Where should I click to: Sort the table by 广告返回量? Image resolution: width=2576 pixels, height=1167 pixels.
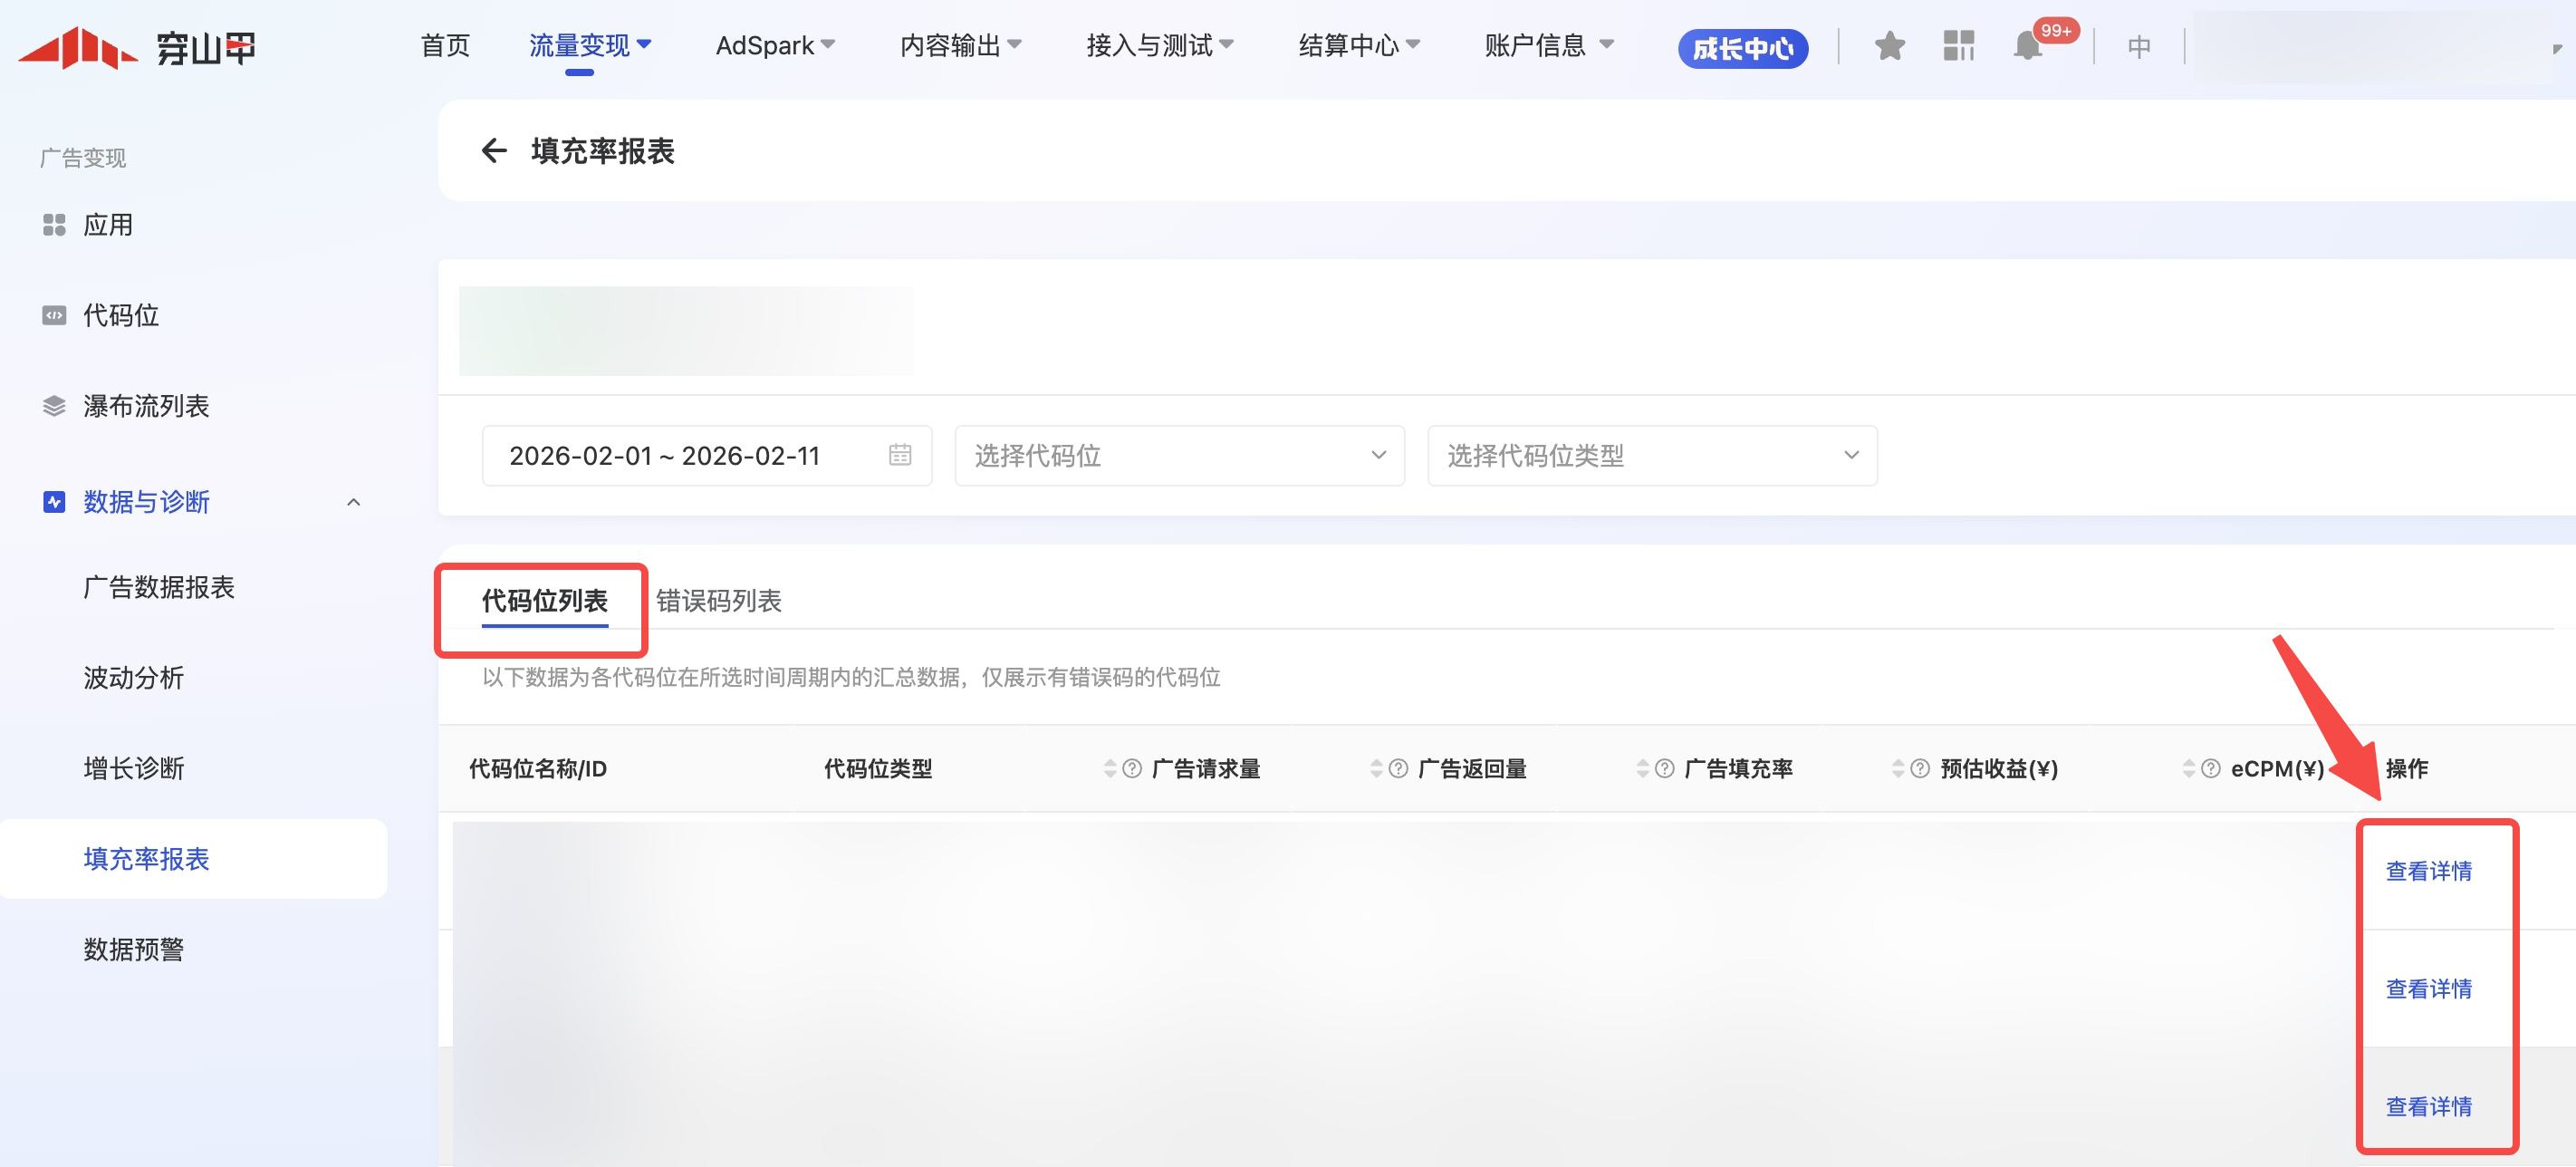tap(1376, 769)
